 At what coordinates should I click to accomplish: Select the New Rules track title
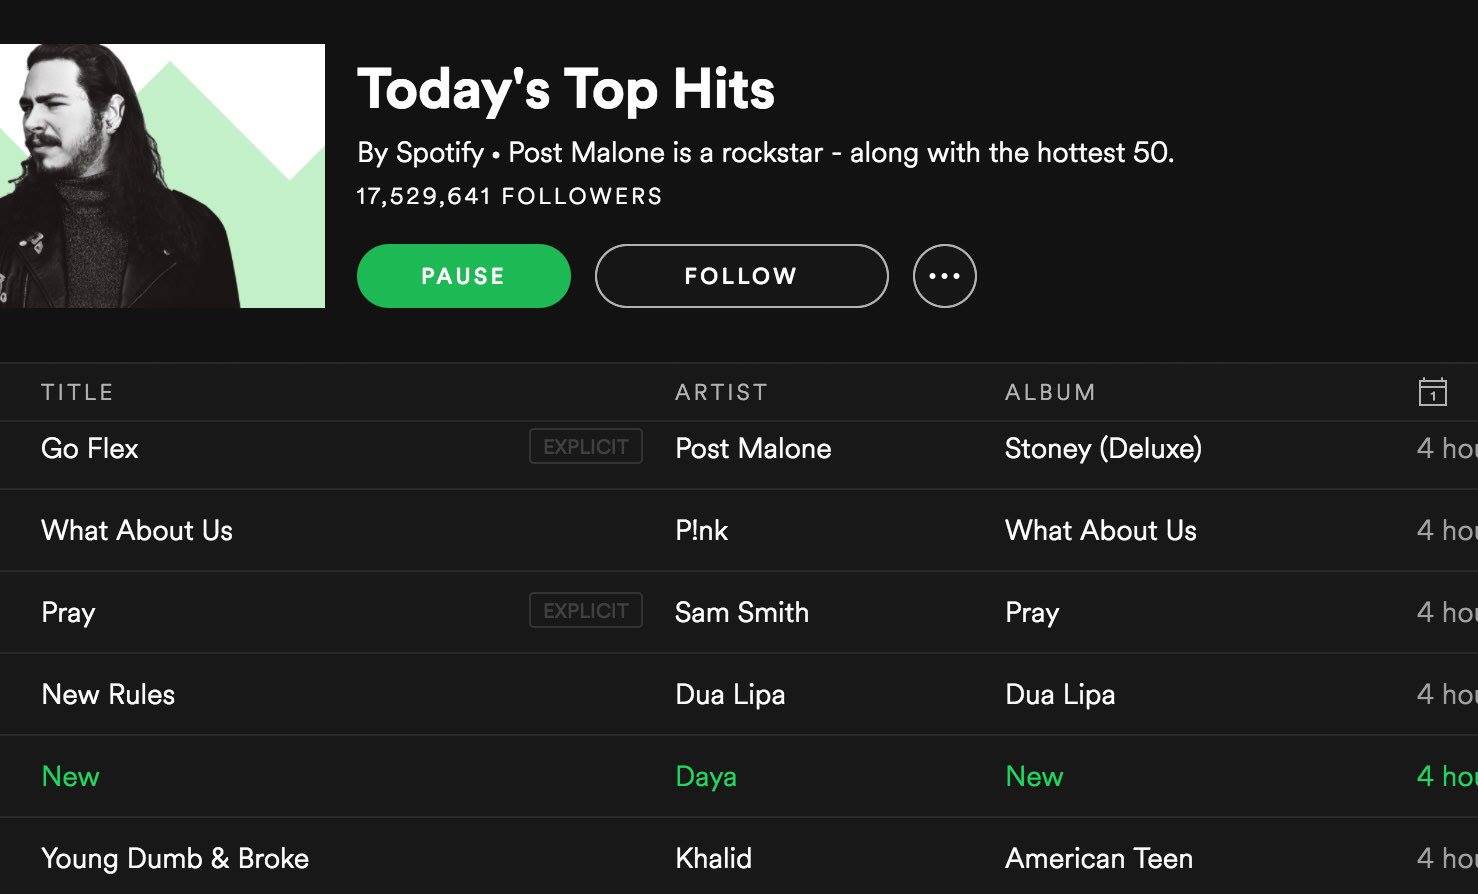tap(108, 694)
